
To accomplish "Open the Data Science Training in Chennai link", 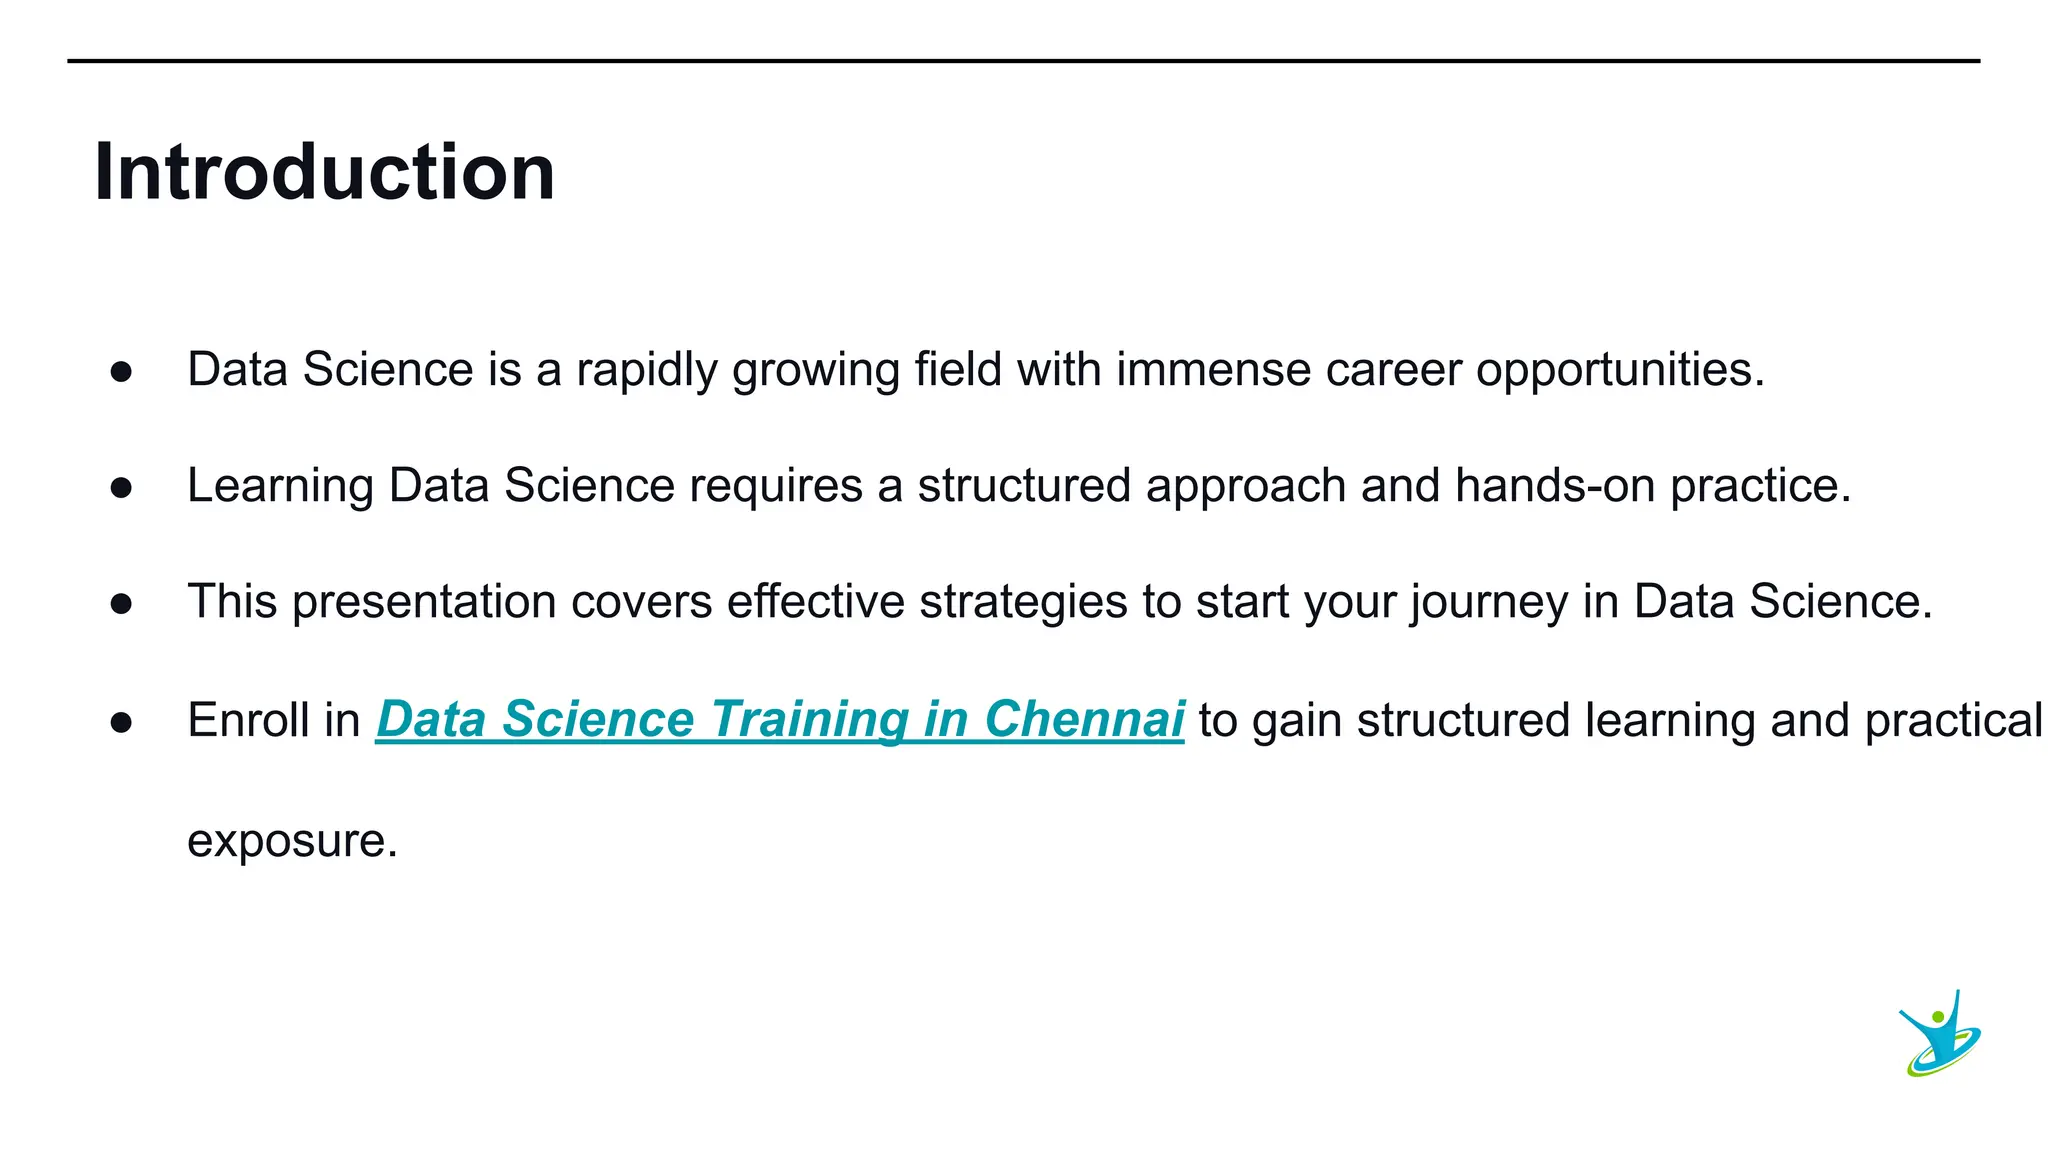I will [780, 720].
